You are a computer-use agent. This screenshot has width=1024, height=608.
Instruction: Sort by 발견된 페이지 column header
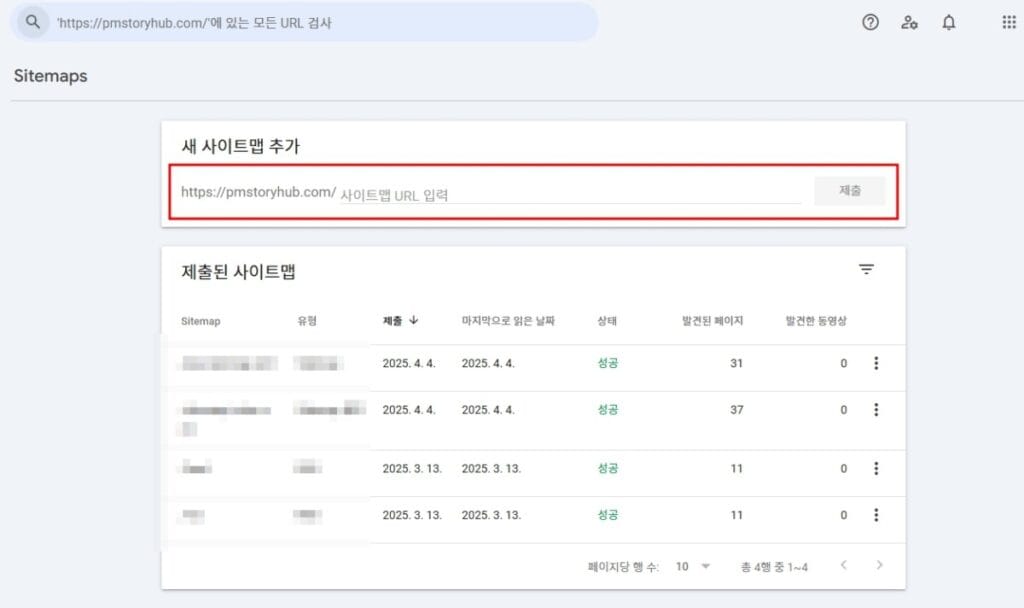click(x=712, y=321)
